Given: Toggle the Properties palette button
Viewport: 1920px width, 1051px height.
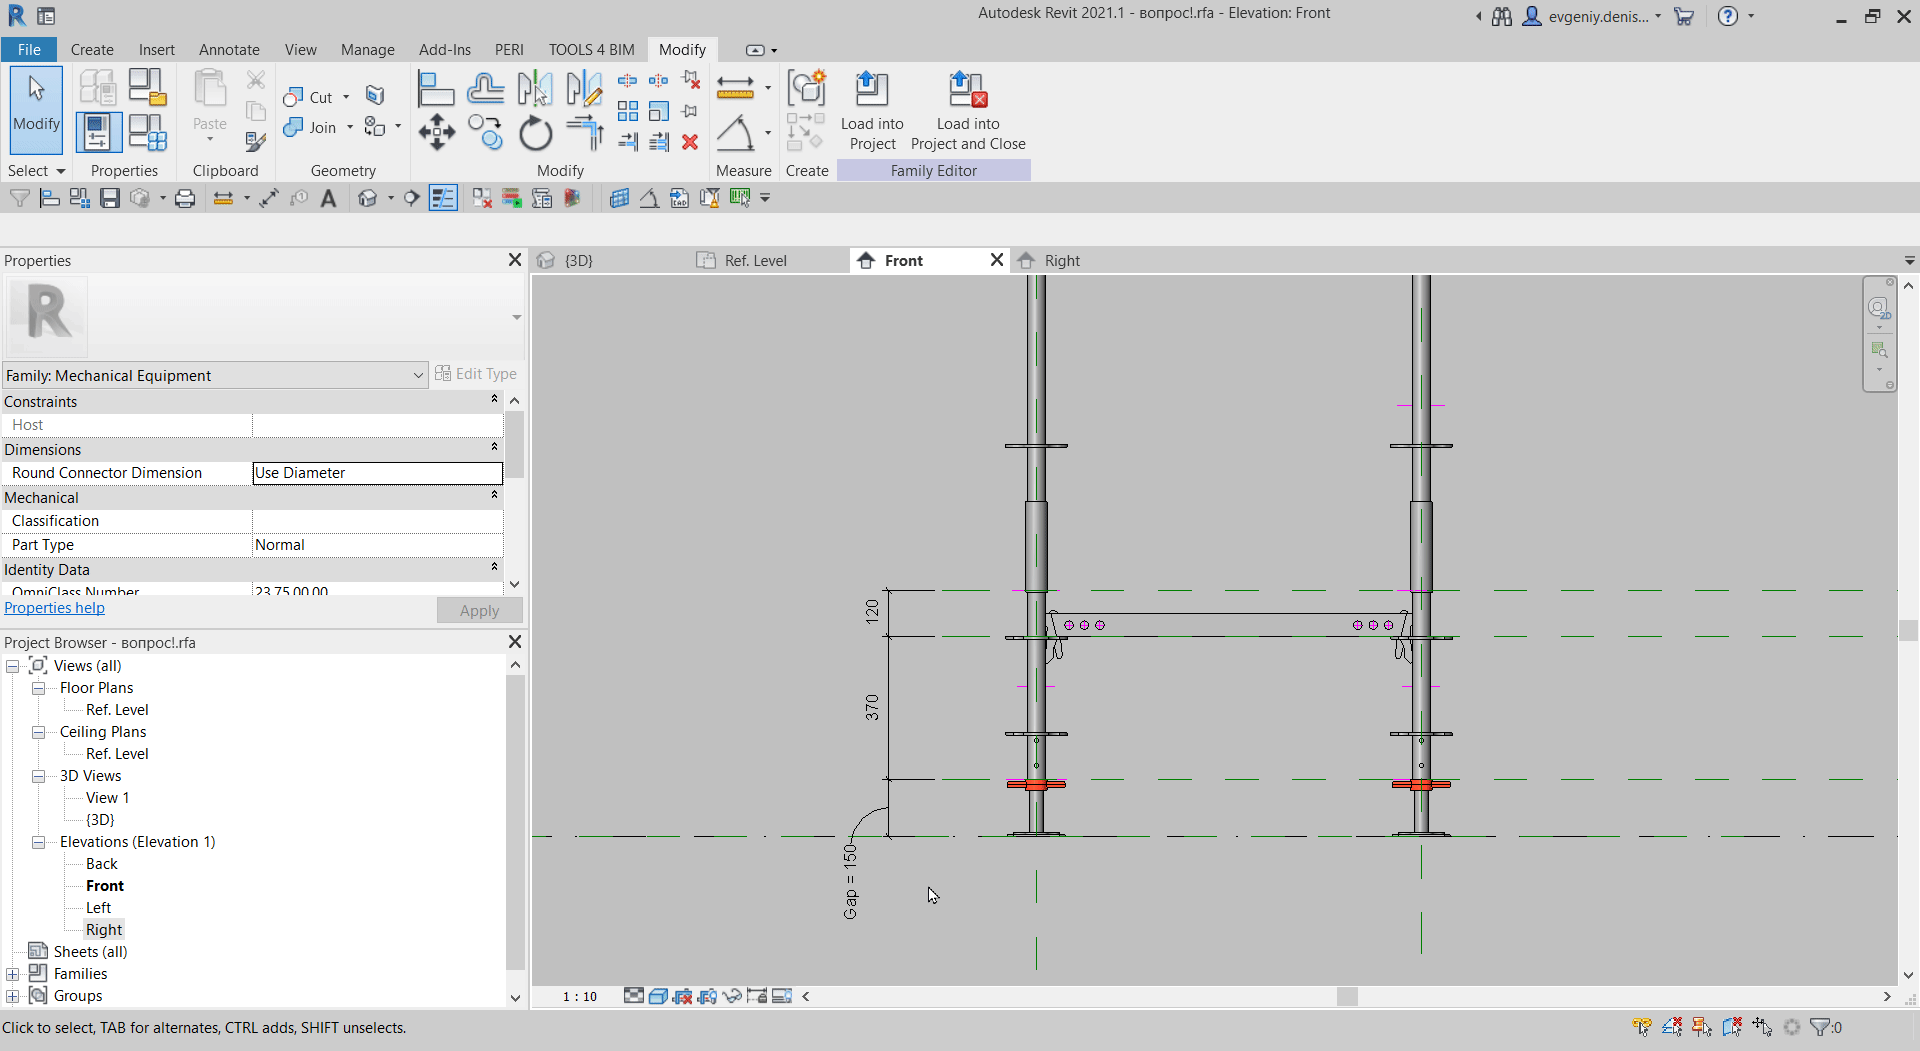Looking at the screenshot, I should pos(98,132).
